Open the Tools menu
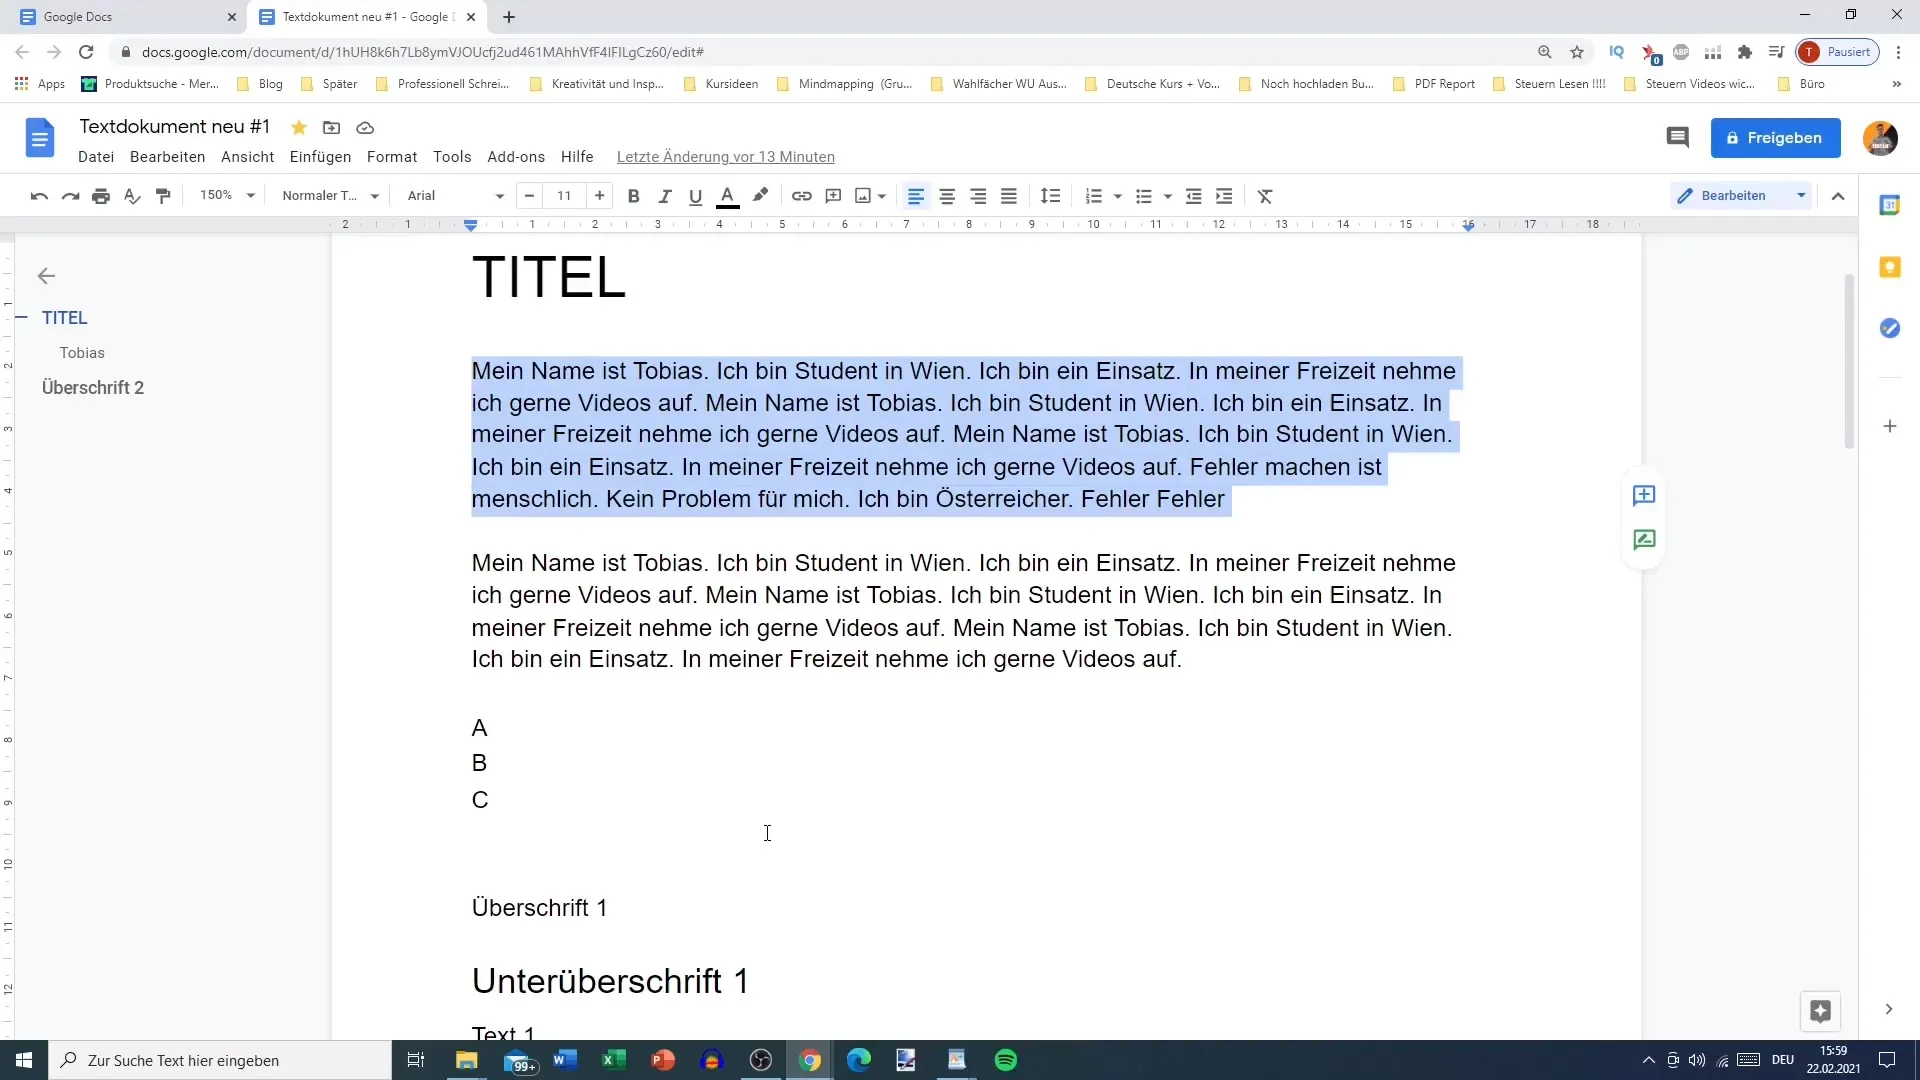Screen dimensions: 1920x1080 tap(452, 157)
